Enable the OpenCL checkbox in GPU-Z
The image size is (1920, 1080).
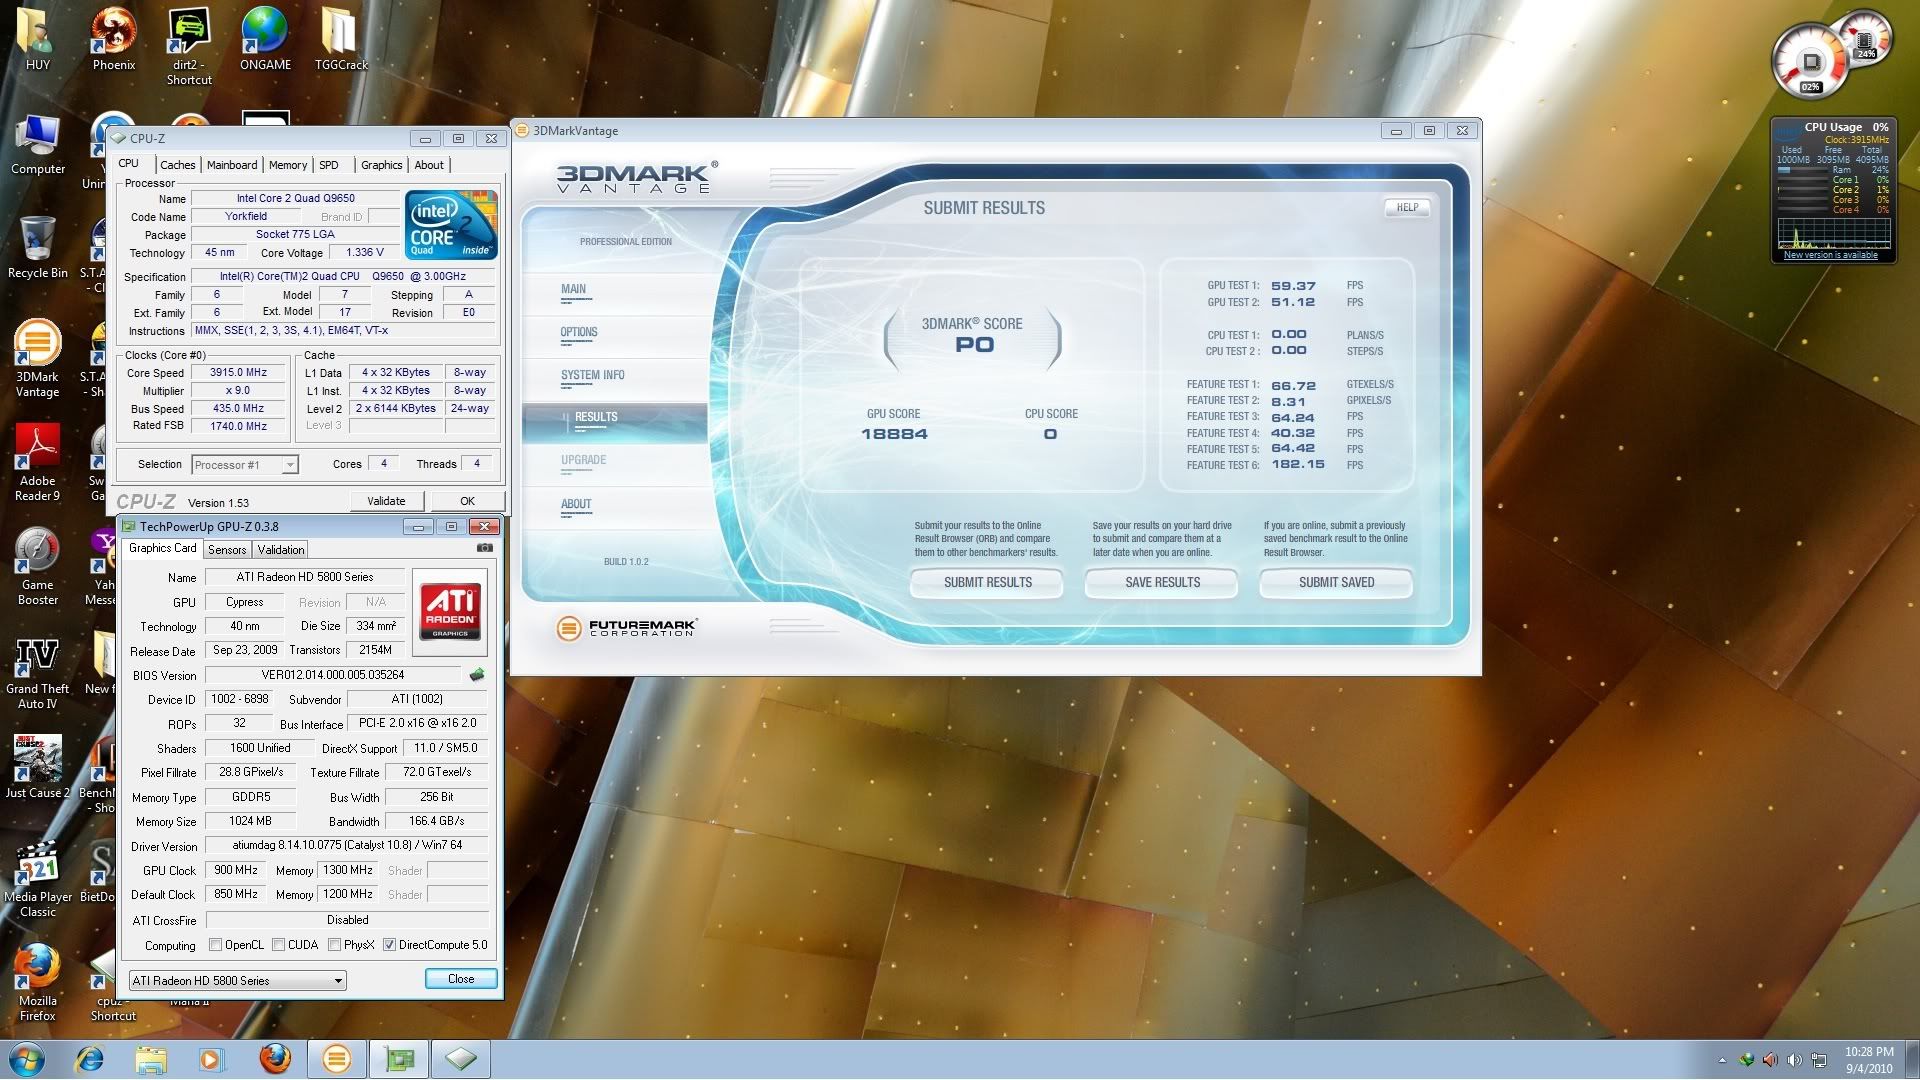215,945
